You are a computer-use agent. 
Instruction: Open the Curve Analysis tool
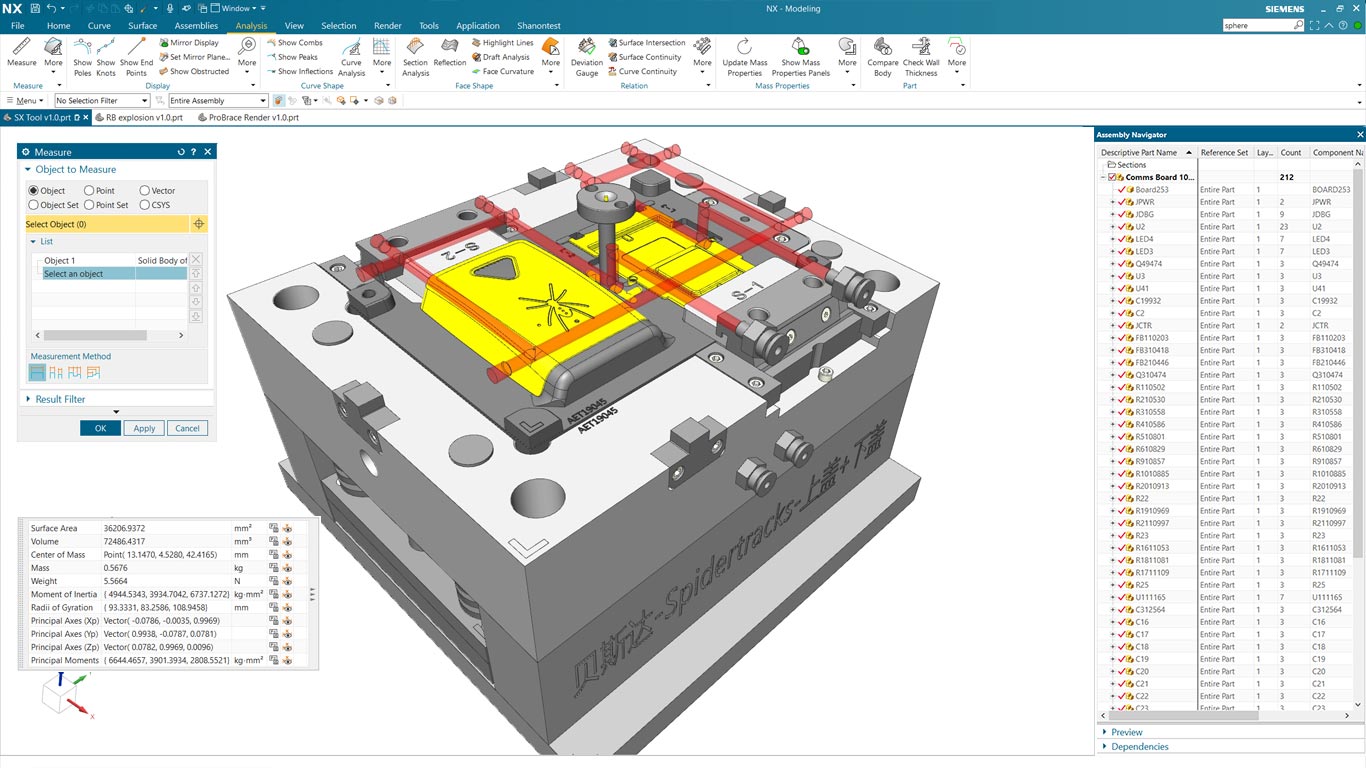351,49
